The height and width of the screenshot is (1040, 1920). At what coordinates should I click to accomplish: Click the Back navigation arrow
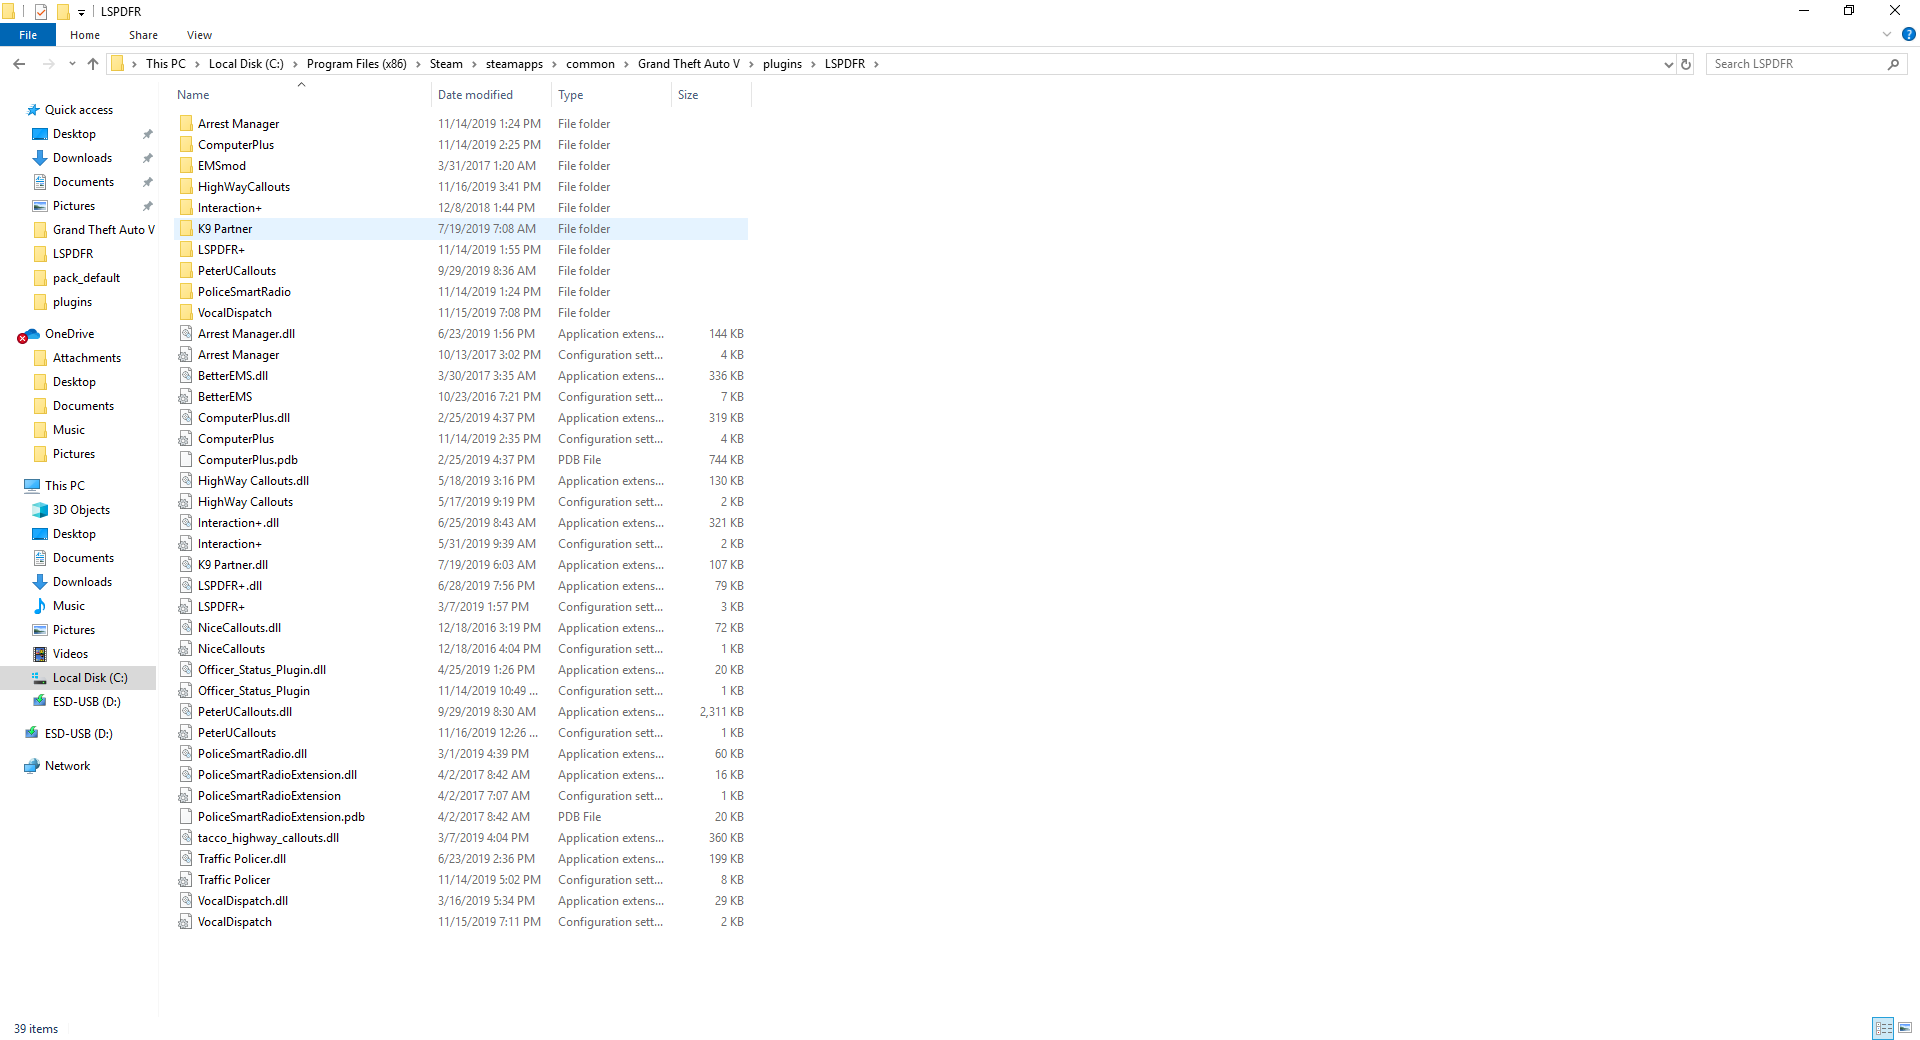pos(19,64)
